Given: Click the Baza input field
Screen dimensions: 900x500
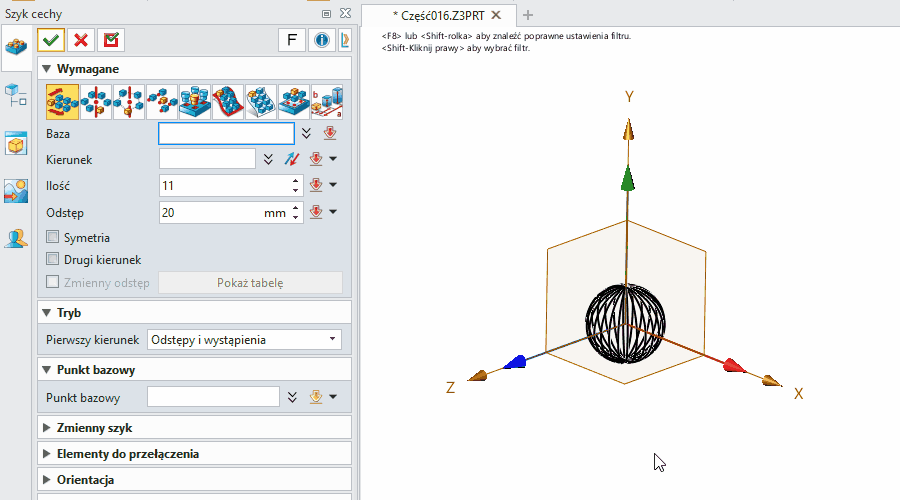Looking at the screenshot, I should 226,133.
